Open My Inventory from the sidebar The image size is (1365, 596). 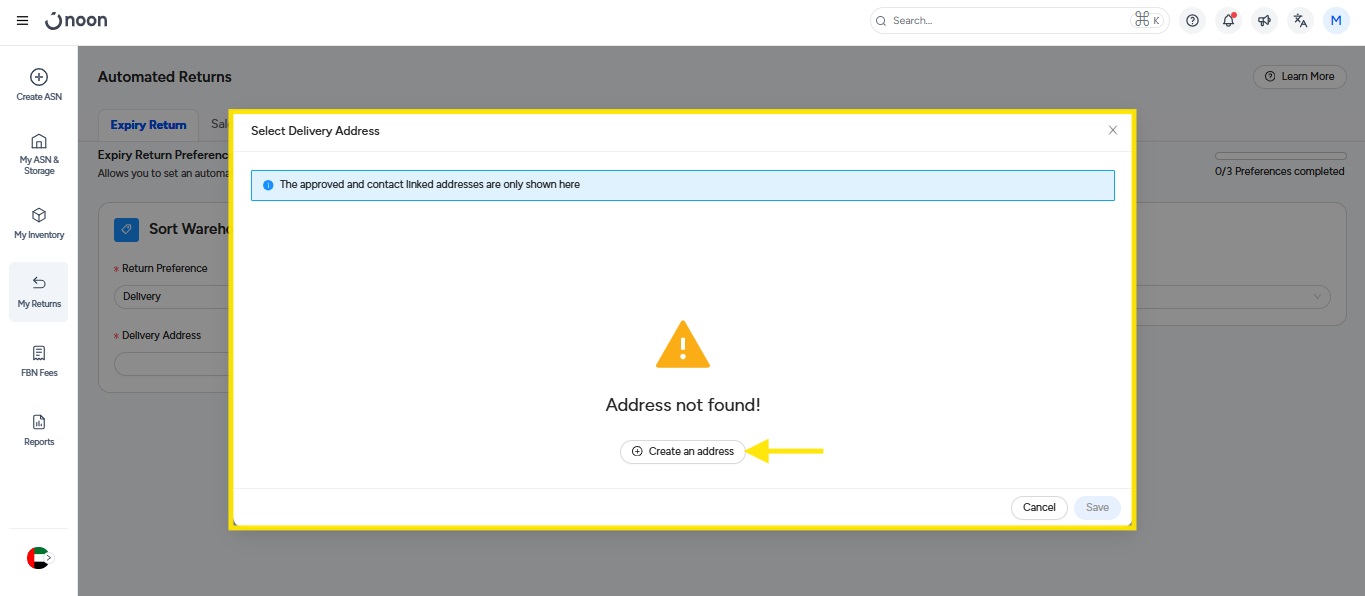[x=39, y=223]
